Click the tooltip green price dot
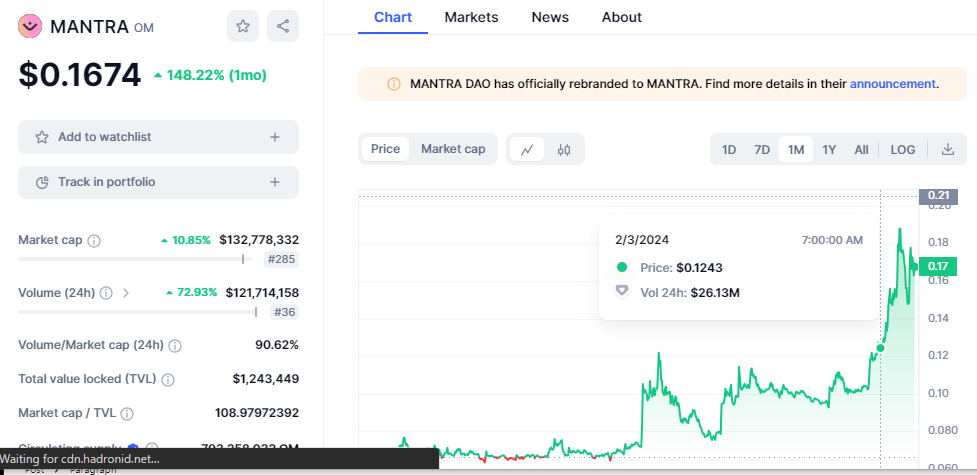 (x=622, y=267)
